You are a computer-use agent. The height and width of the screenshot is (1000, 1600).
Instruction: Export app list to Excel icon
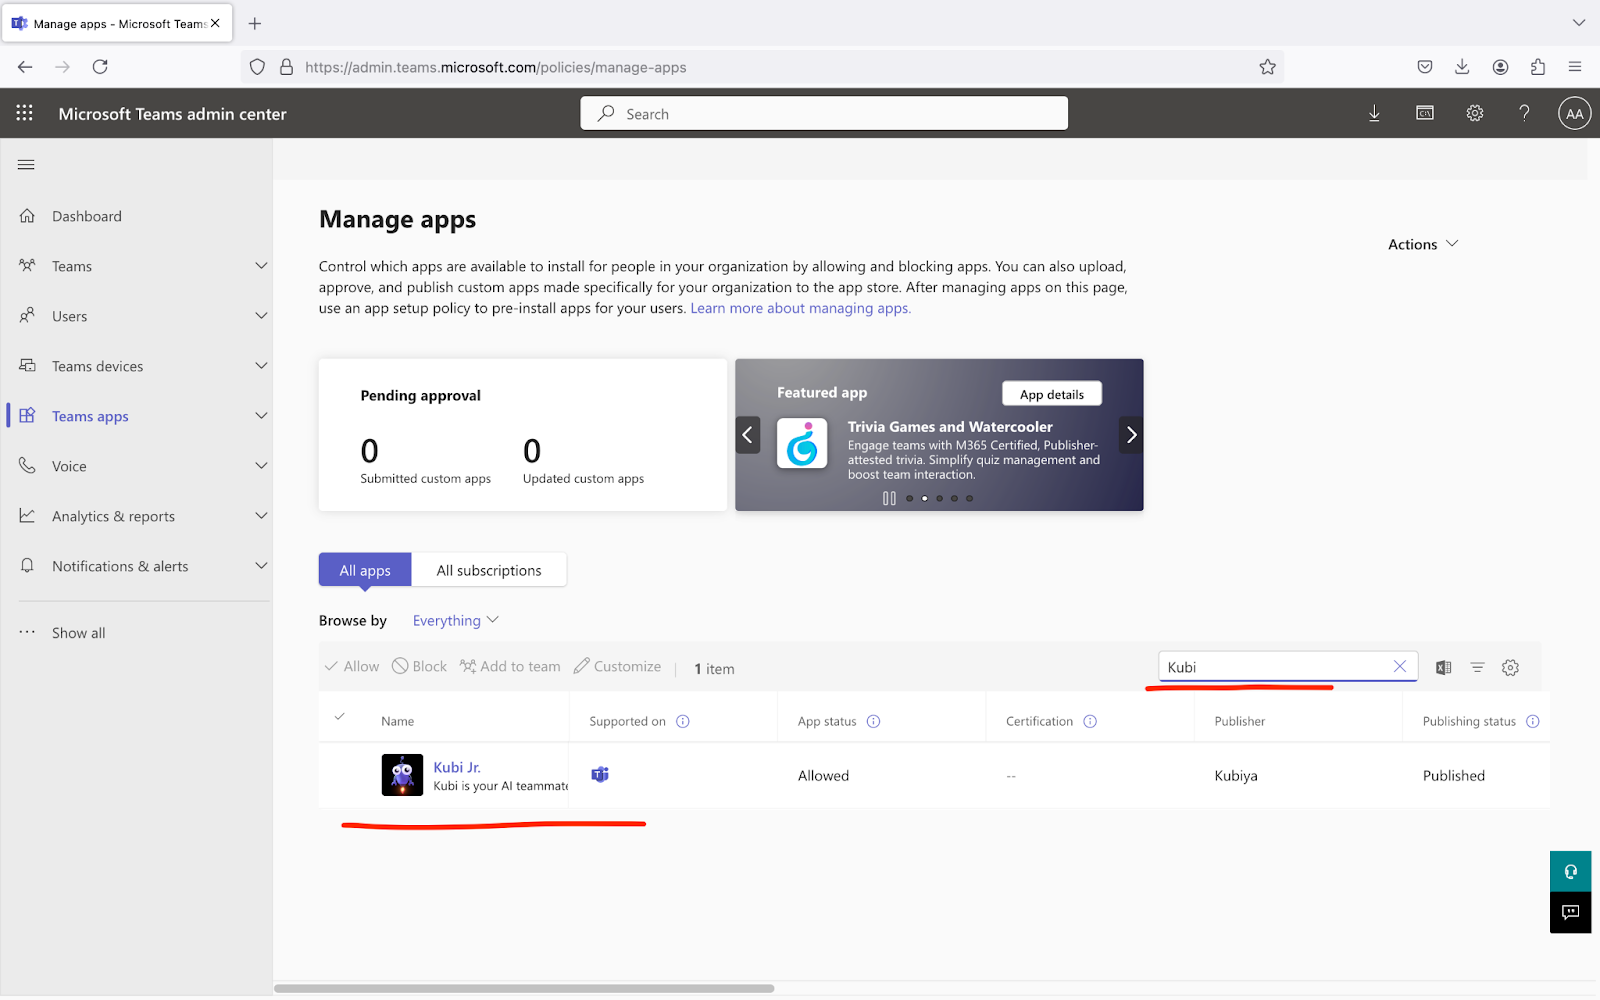[x=1443, y=668]
